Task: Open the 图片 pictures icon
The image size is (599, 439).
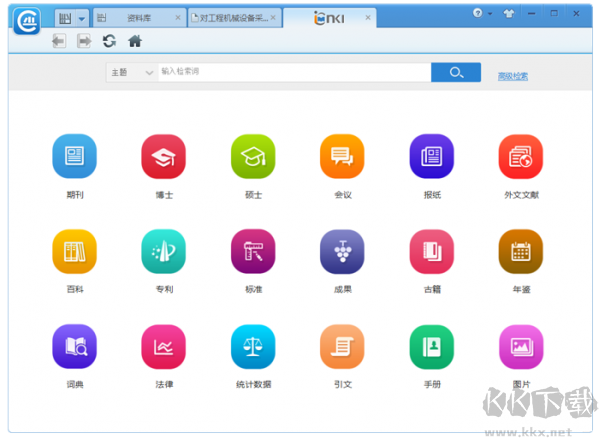Action: point(521,346)
